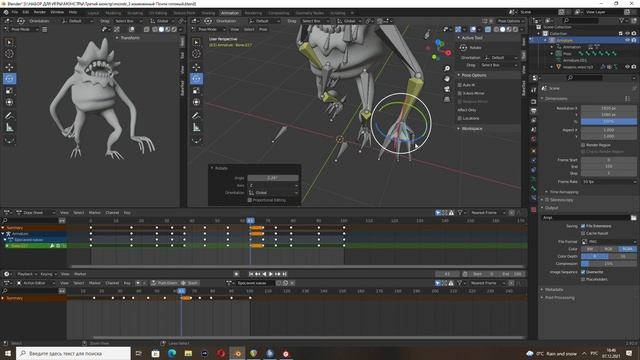Select the Rotate tool in left viewport toolbar
640x360 pixels.
(9, 79)
